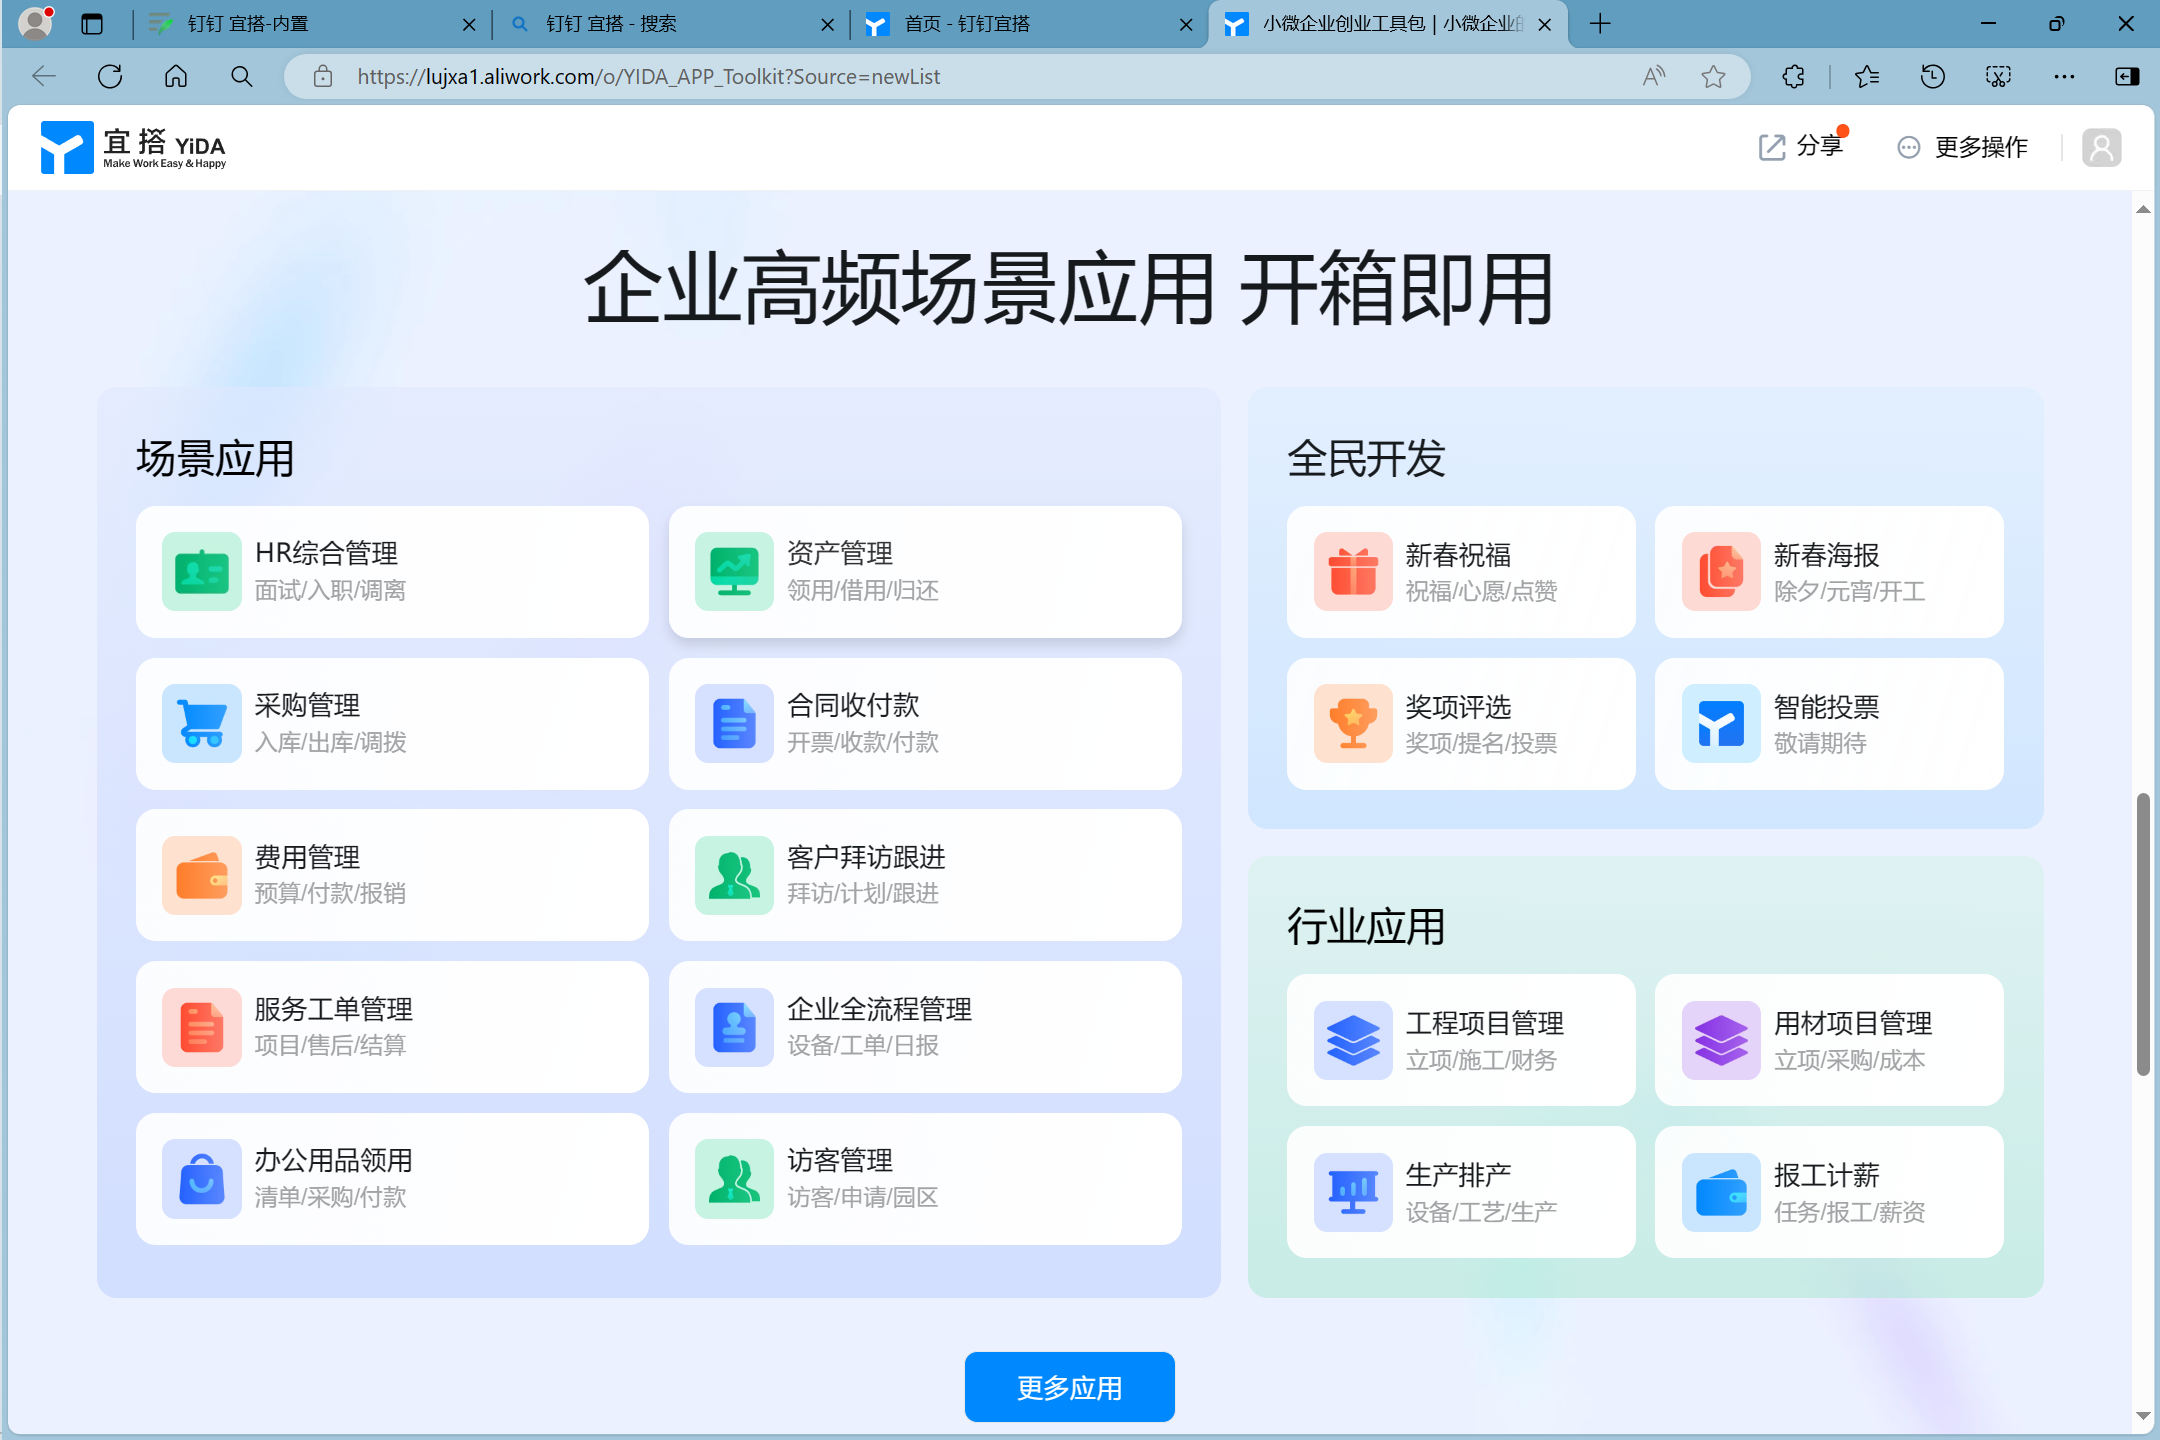Open favorites list icon in toolbar

1866,76
